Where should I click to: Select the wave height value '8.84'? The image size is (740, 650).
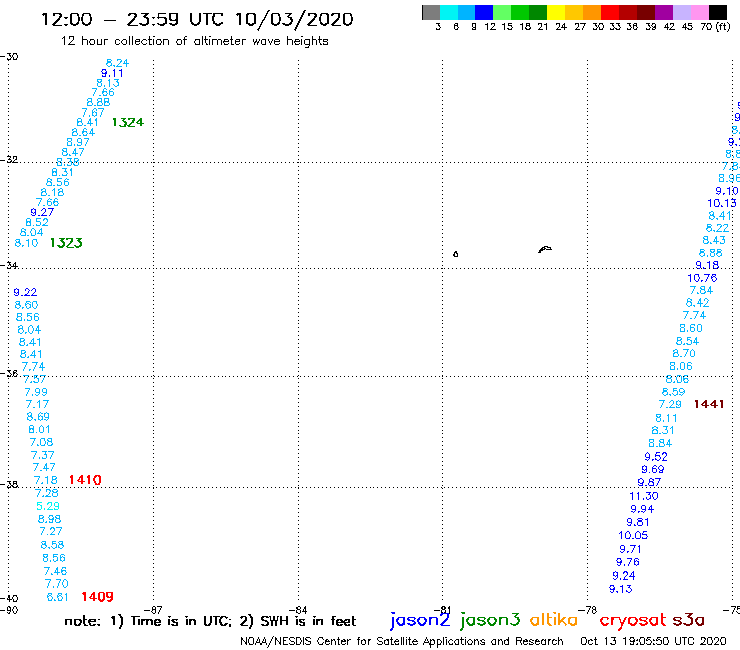(660, 443)
